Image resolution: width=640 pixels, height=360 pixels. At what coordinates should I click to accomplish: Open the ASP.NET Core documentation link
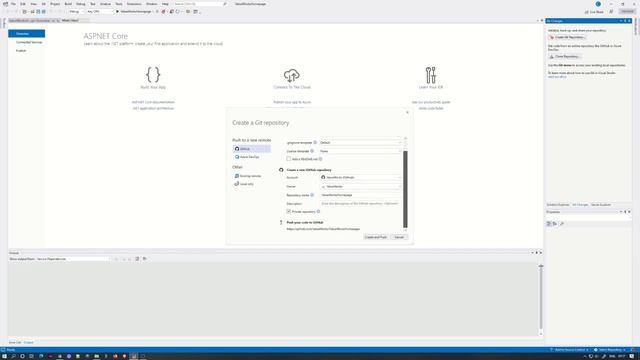point(153,102)
